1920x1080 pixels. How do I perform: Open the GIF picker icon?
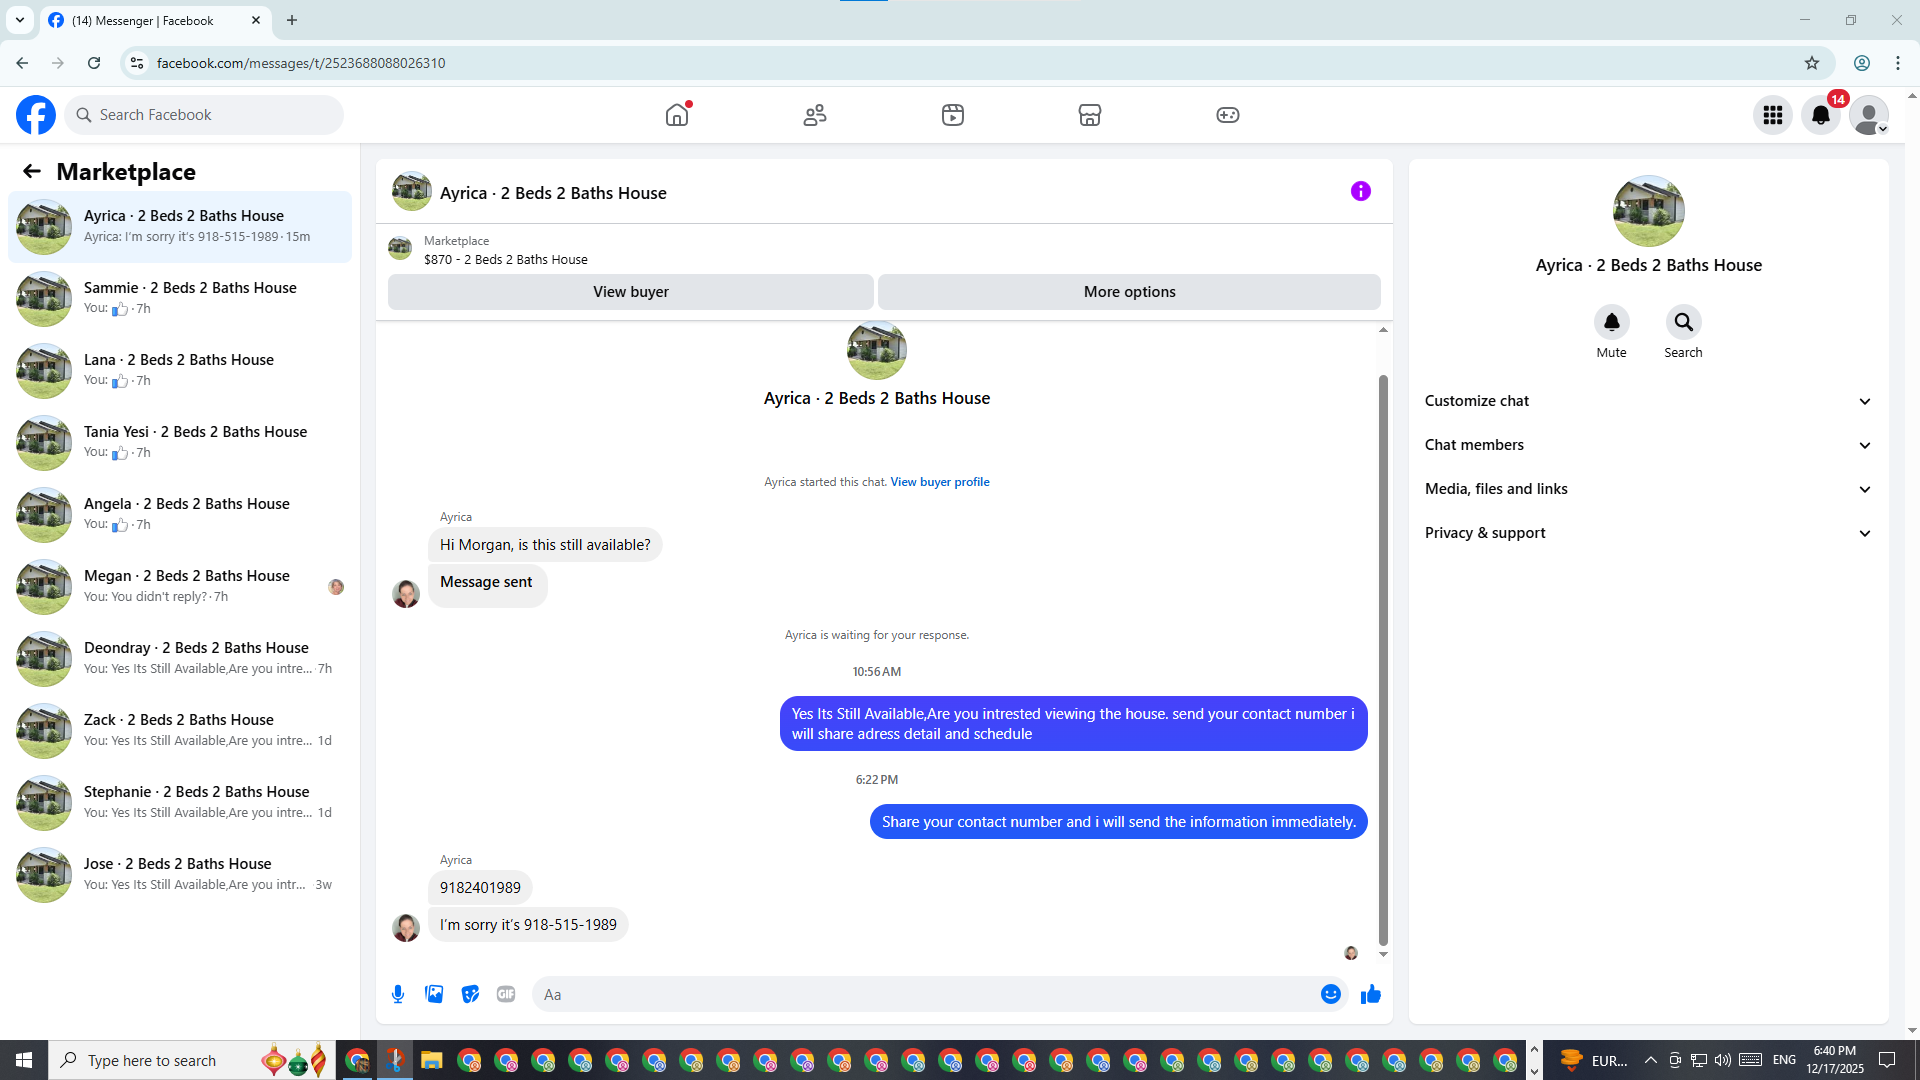tap(506, 994)
